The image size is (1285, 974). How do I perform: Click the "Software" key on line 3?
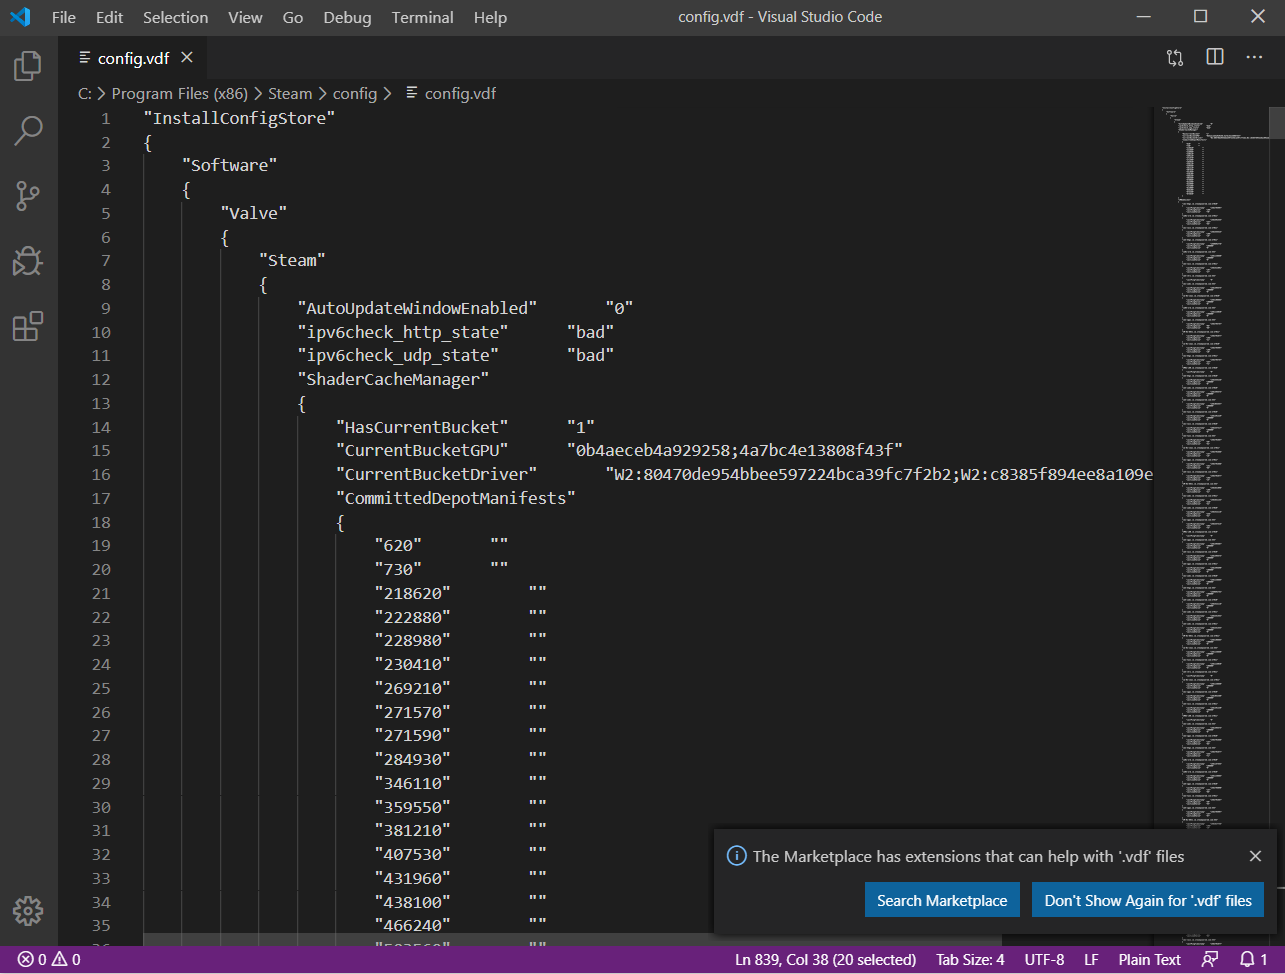(x=230, y=165)
